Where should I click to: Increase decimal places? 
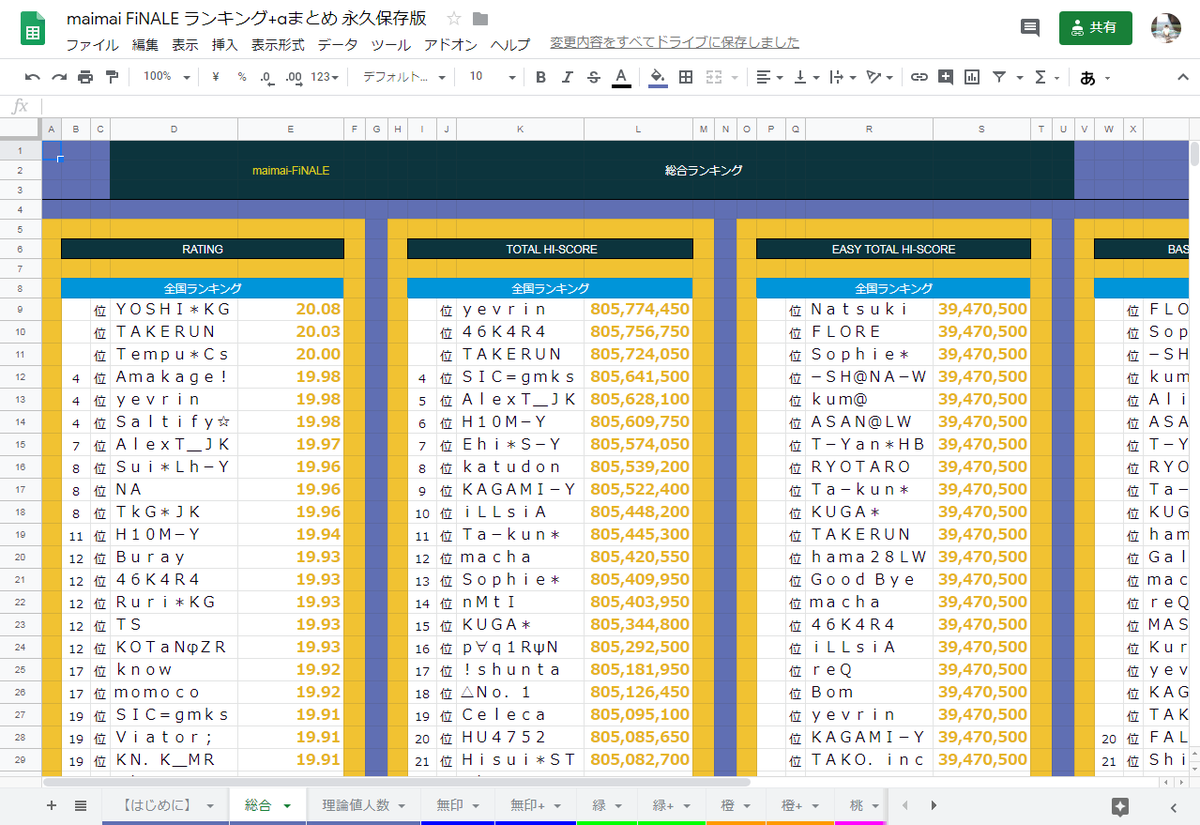293,77
